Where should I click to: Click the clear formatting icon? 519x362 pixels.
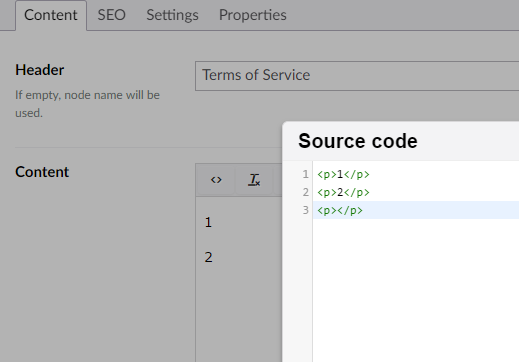coord(254,180)
